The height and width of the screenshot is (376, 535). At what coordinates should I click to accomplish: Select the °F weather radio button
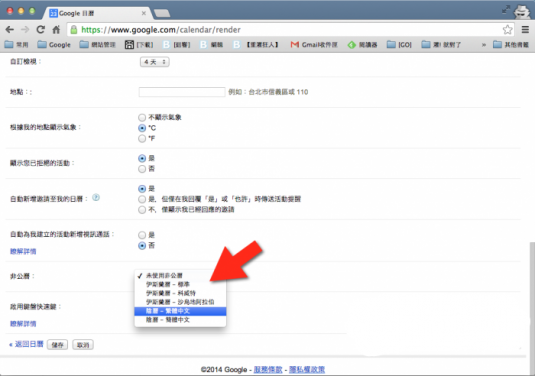tap(142, 138)
